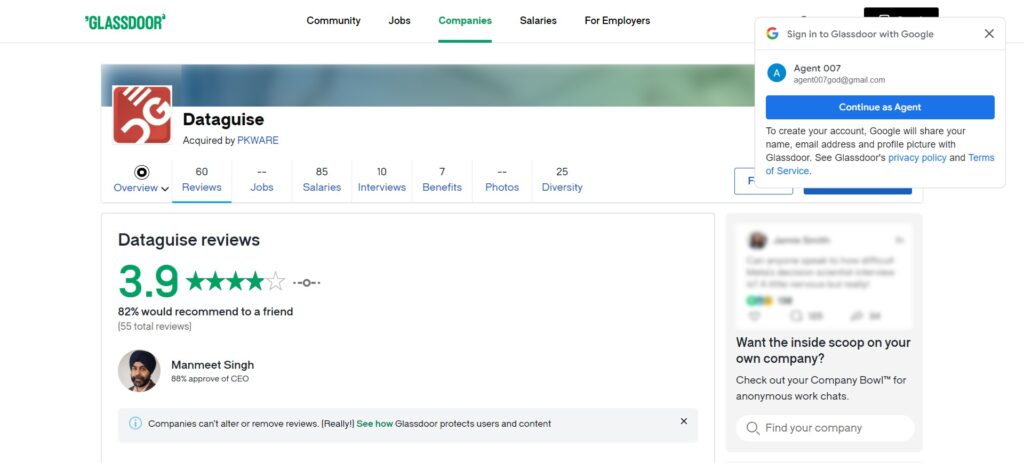Click the blurred bowl post preview

point(824,276)
